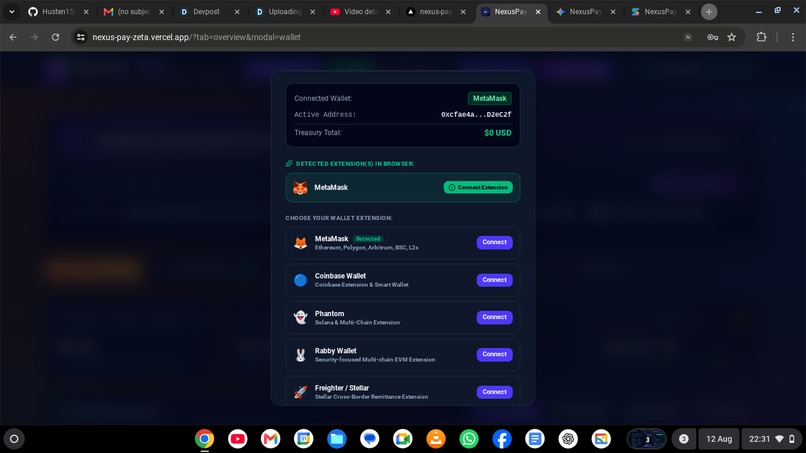Screen dimensions: 806x453
Task: Open the system tray showing 22:31
Action: tap(772, 439)
